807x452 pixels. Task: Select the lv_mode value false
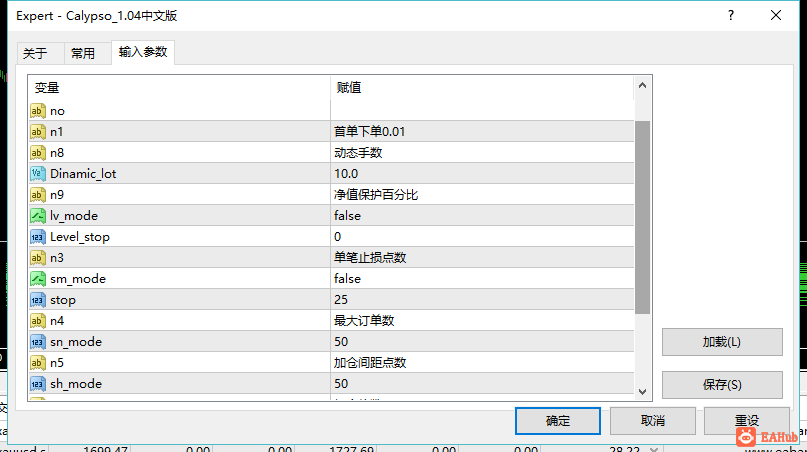point(347,216)
